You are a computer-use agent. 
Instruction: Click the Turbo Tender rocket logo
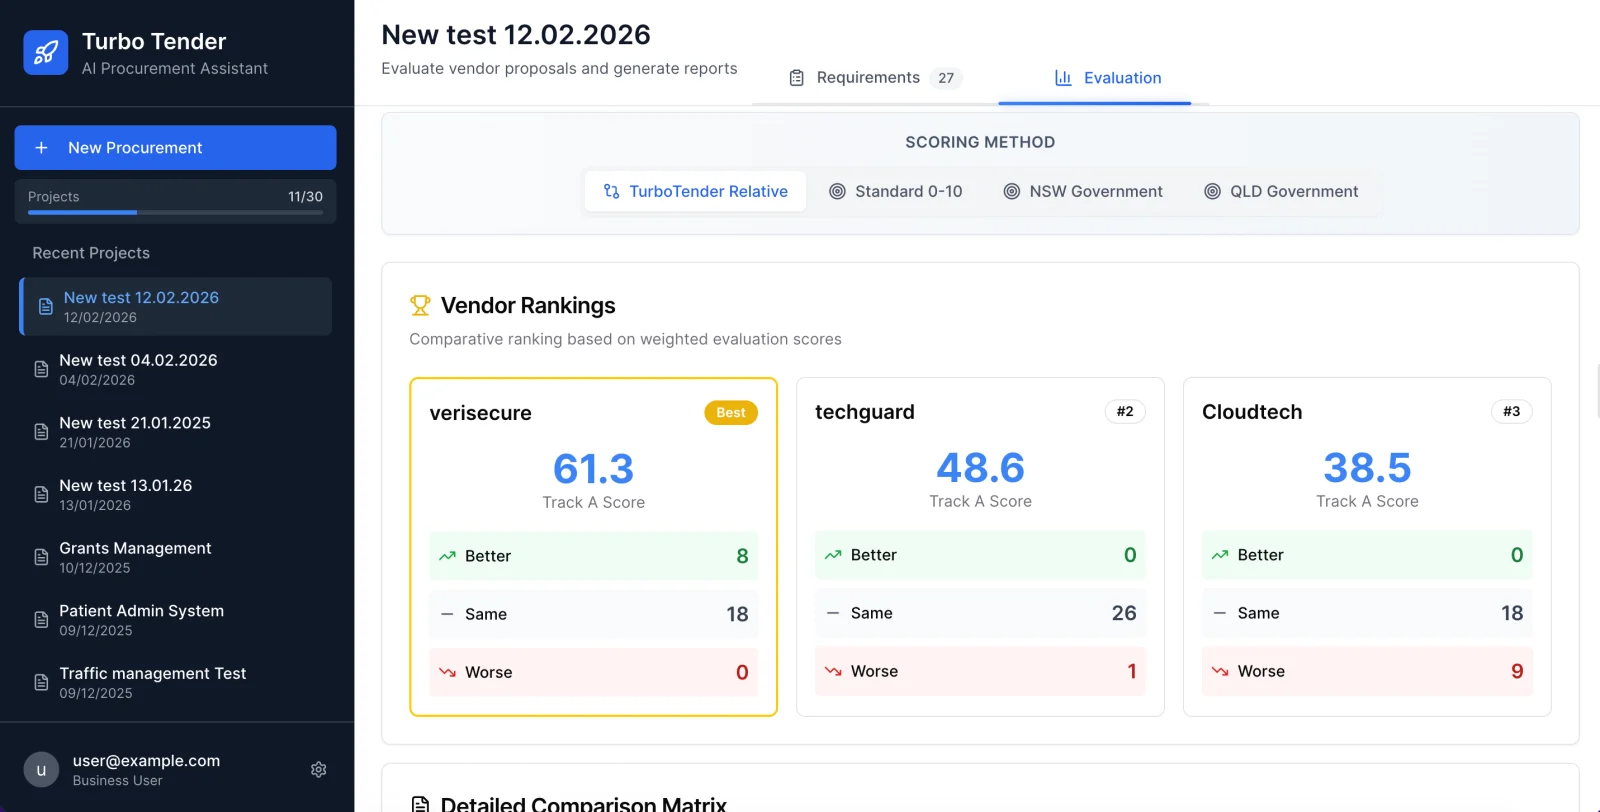tap(46, 53)
